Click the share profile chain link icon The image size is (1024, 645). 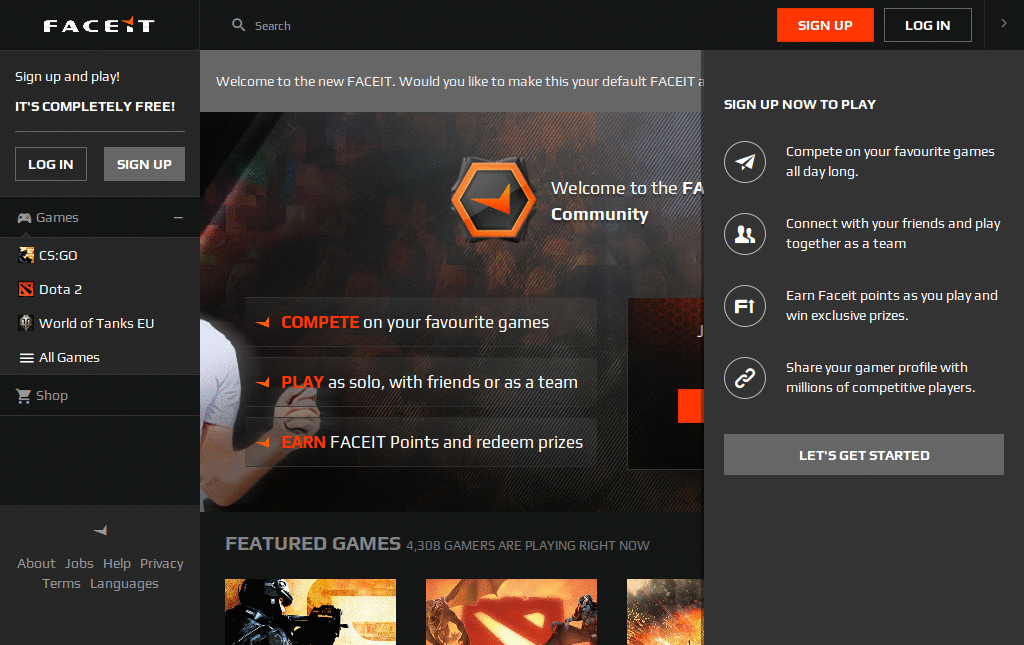pyautogui.click(x=744, y=378)
